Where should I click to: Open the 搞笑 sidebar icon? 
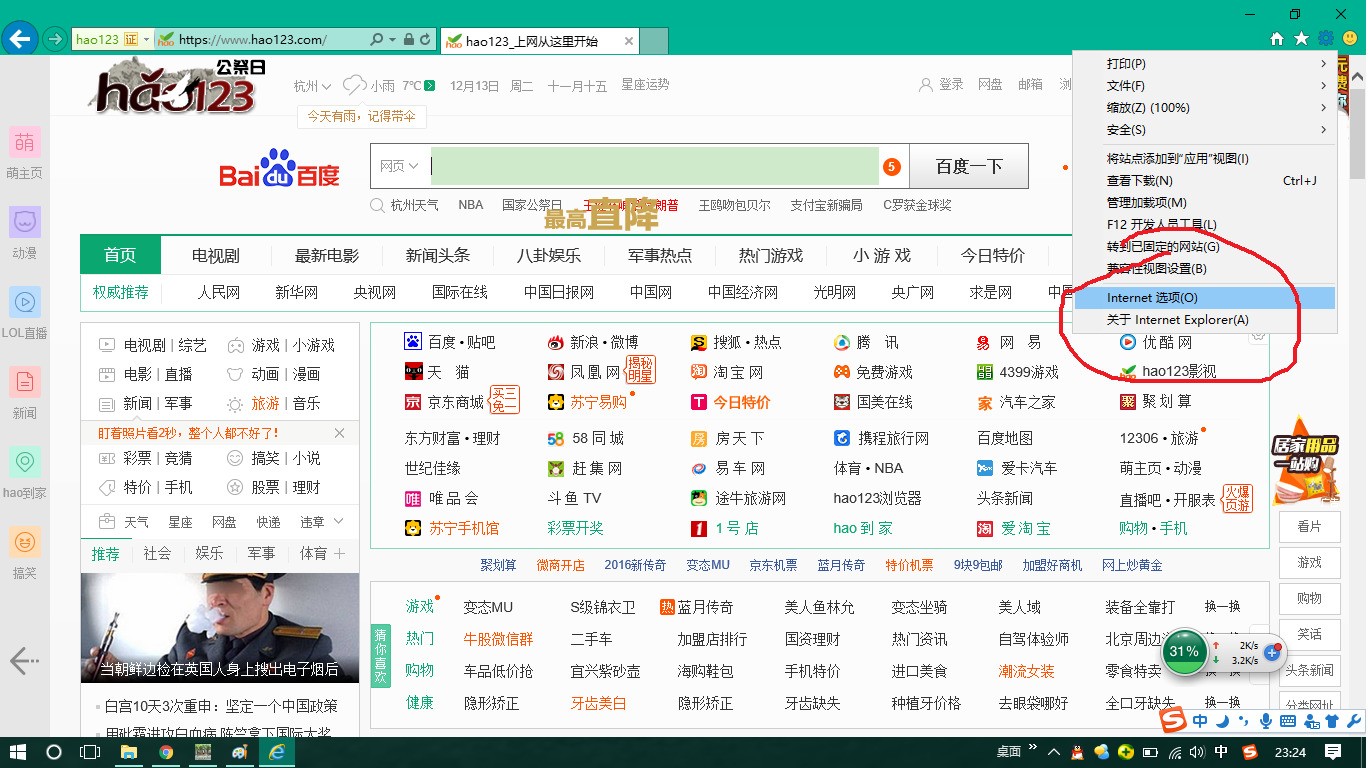tap(24, 541)
